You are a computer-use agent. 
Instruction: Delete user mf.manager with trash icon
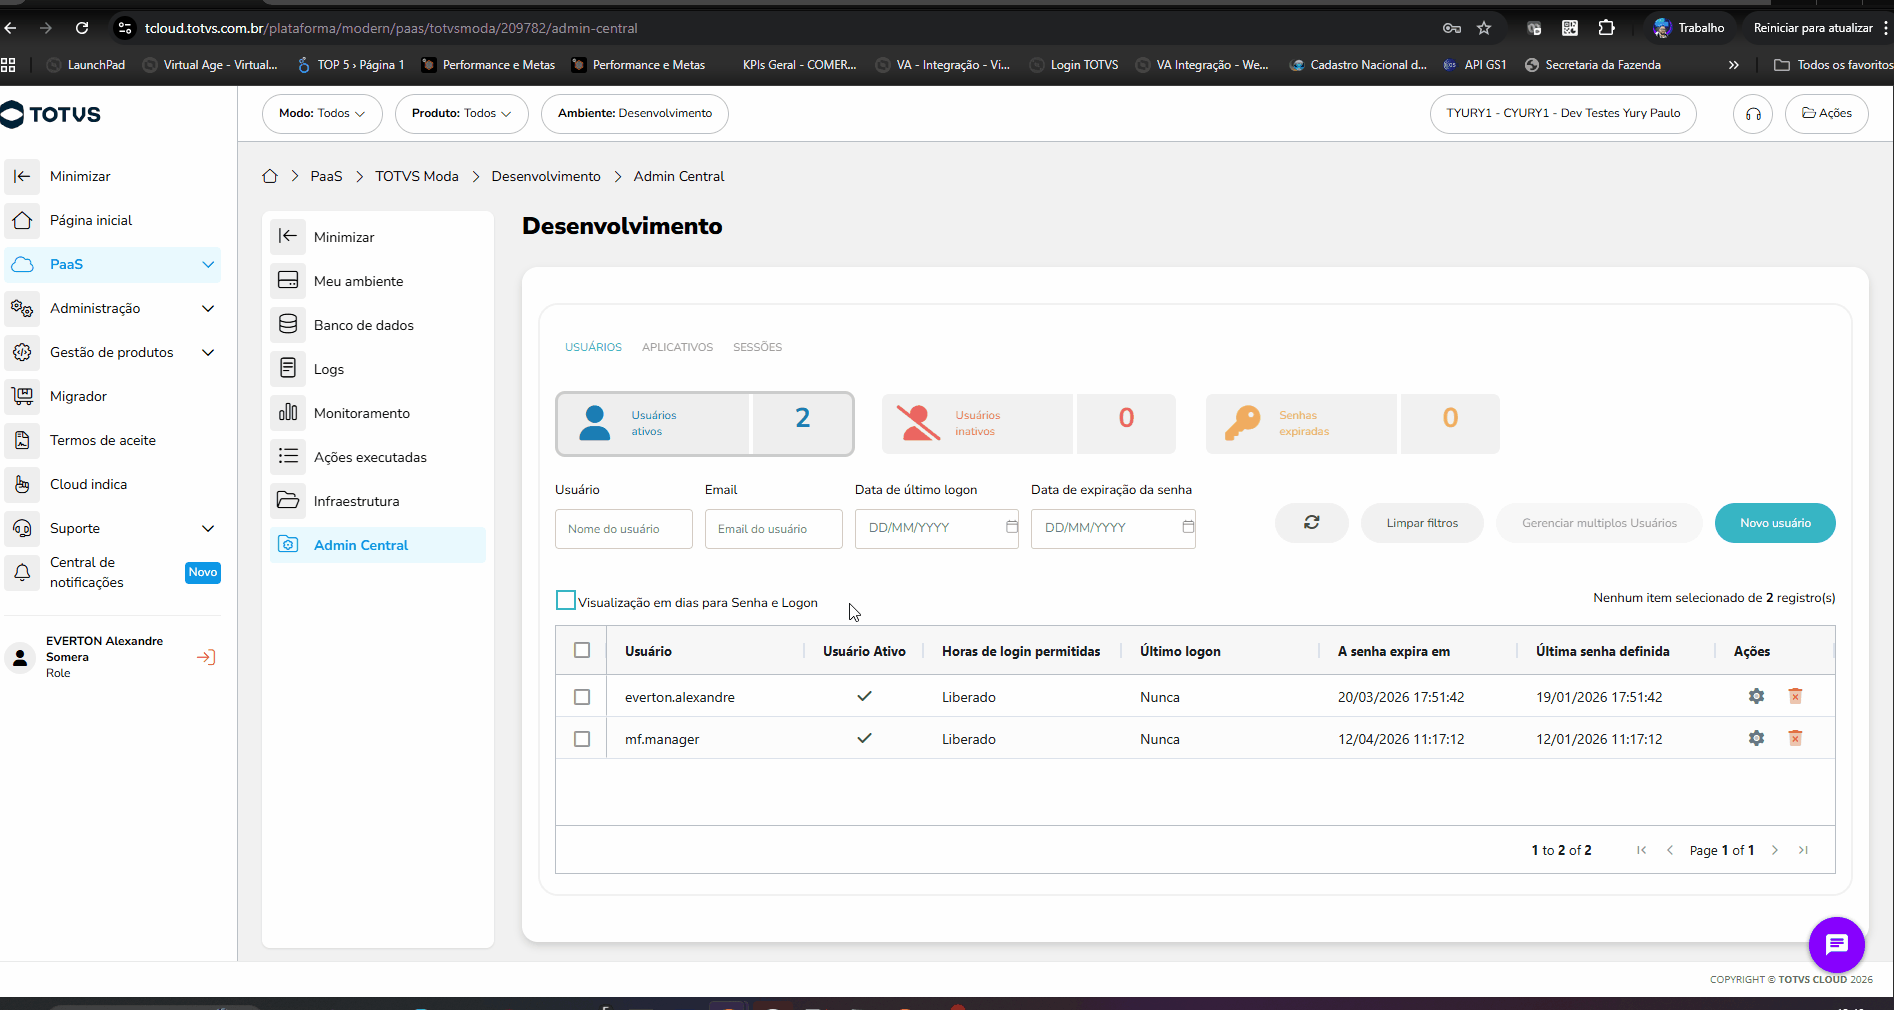1795,738
